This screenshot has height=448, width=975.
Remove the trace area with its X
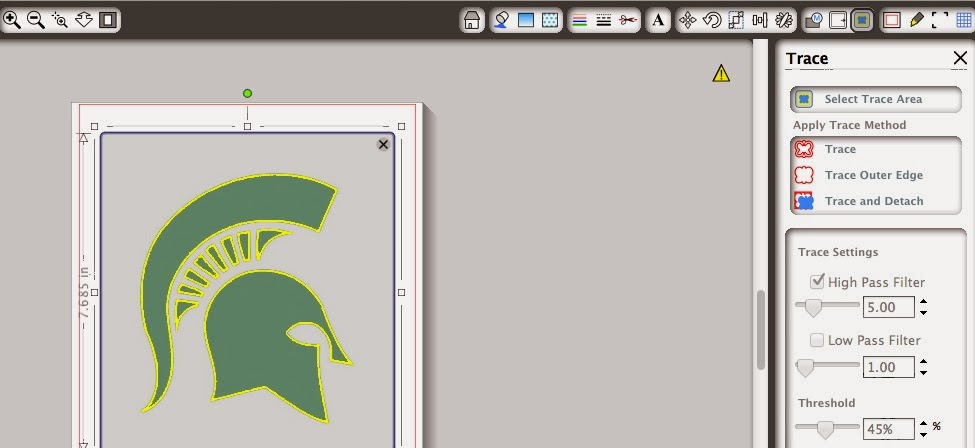pos(383,144)
